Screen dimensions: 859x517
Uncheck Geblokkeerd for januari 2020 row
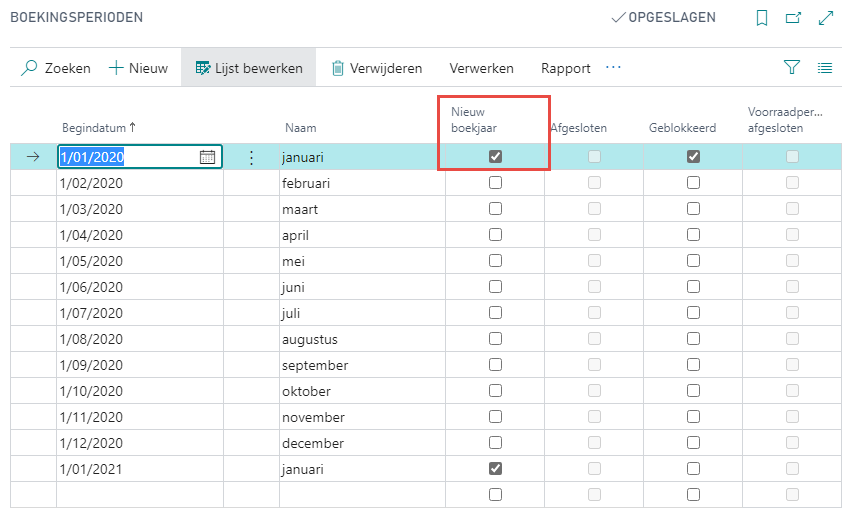coord(693,157)
